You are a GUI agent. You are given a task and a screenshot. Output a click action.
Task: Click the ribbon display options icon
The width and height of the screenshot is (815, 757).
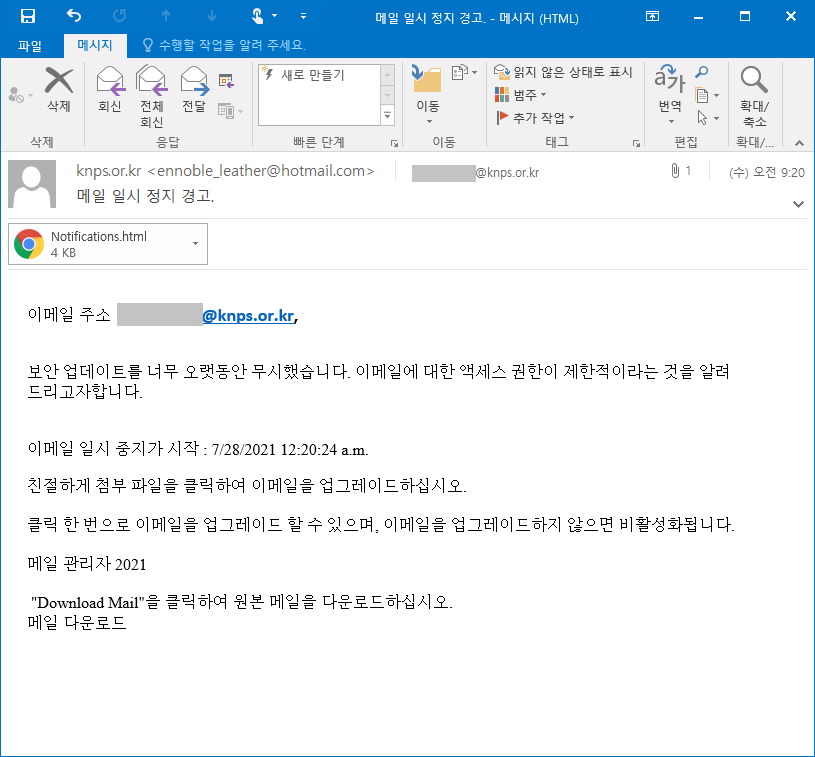click(652, 16)
